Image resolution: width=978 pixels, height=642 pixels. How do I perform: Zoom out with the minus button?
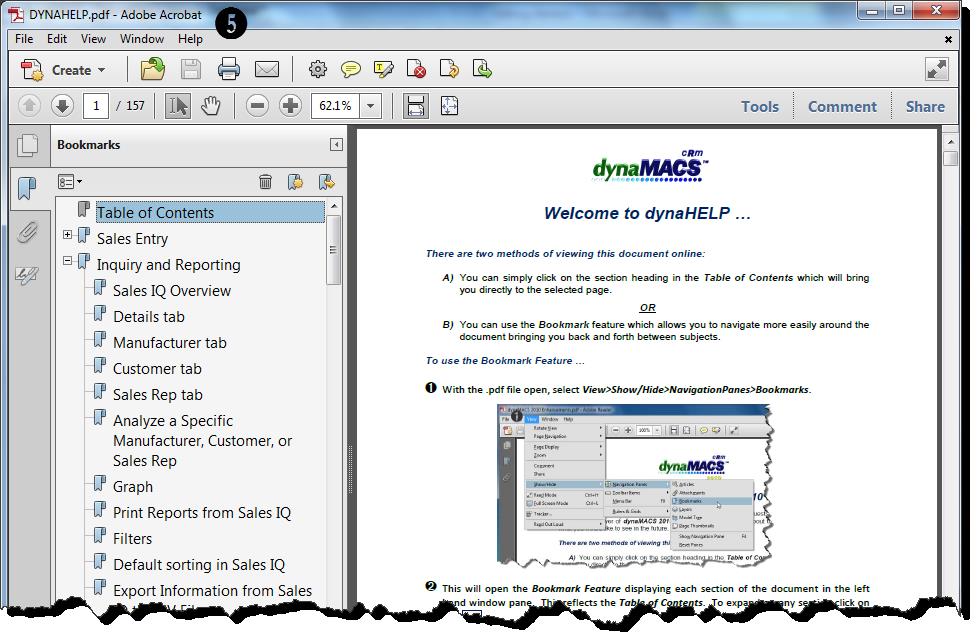click(257, 106)
